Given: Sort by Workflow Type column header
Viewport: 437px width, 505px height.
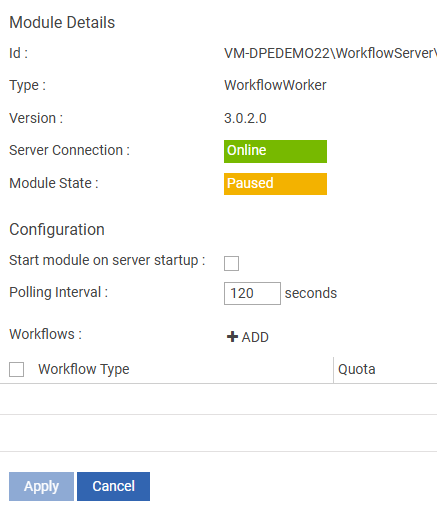Looking at the screenshot, I should 84,369.
